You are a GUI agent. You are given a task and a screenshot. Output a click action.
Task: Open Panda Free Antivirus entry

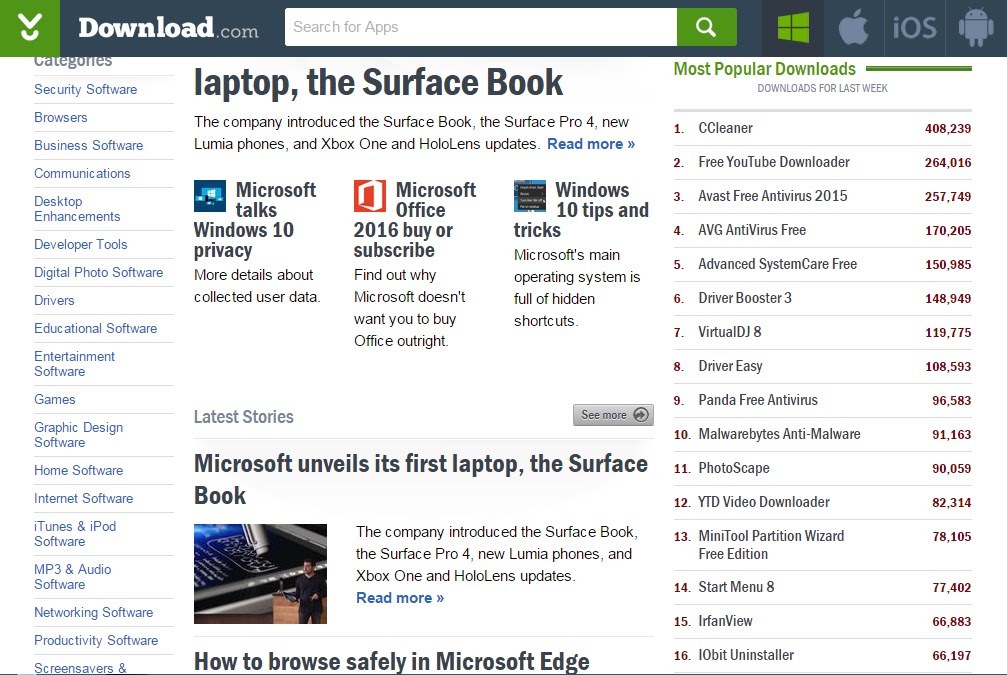coord(758,400)
